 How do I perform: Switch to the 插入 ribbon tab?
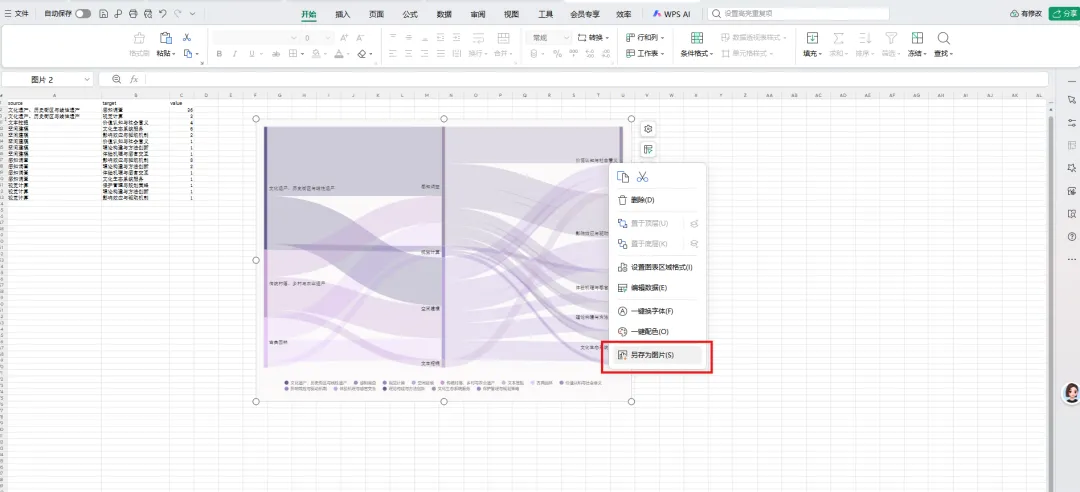click(342, 14)
